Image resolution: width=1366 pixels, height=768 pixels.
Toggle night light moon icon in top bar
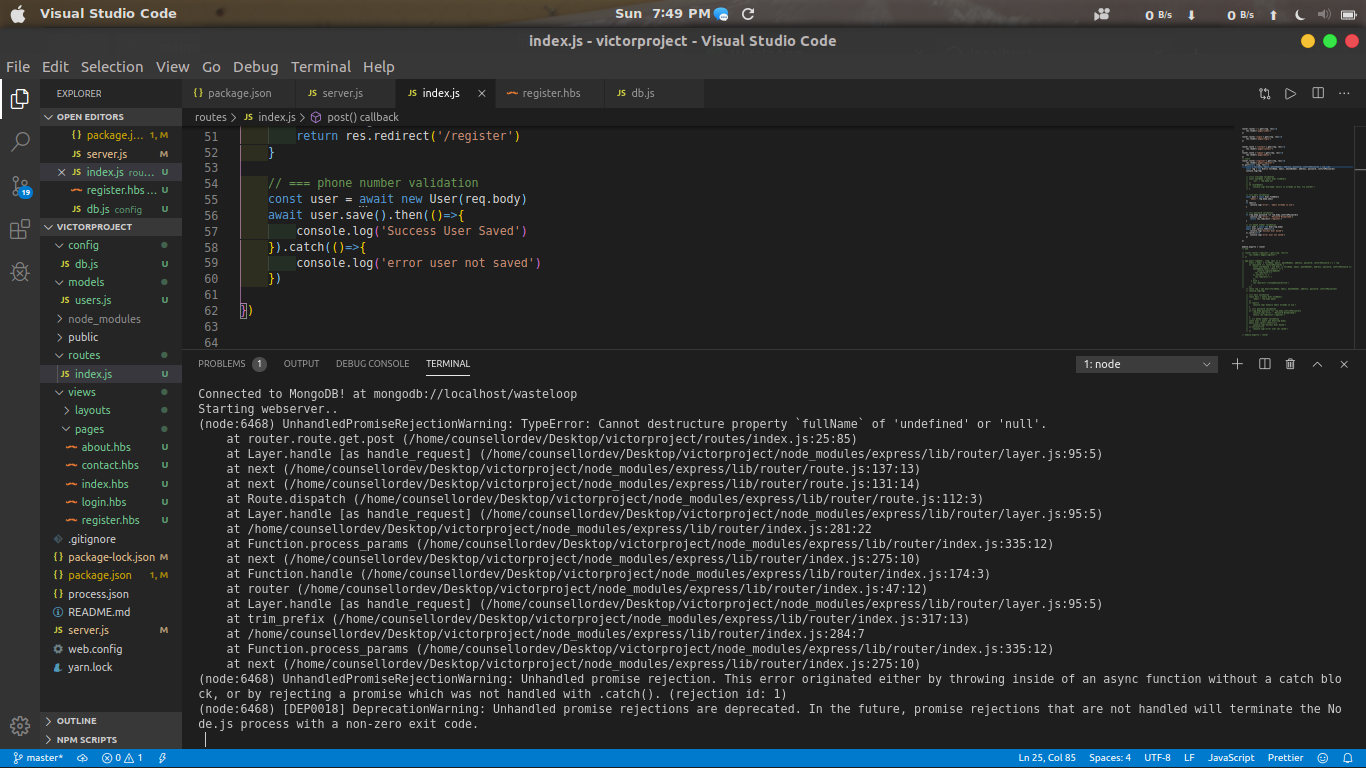point(1300,14)
